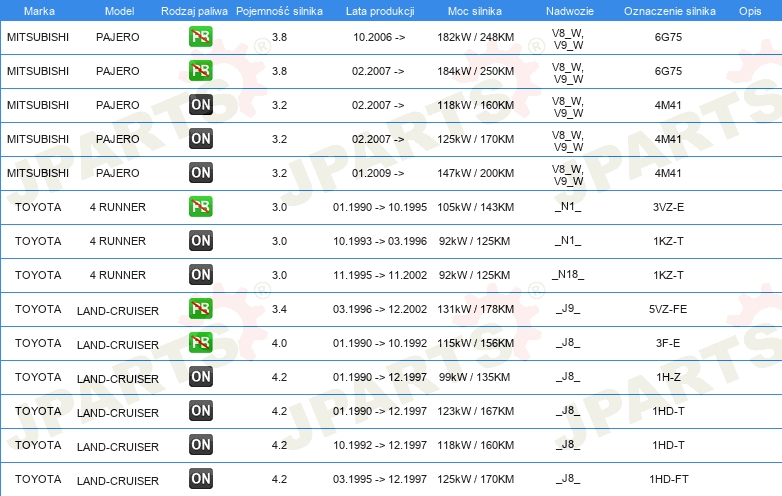Click the PB petrol icon in the 4 Runner 3VZ-E row
The width and height of the screenshot is (782, 496).
point(200,207)
